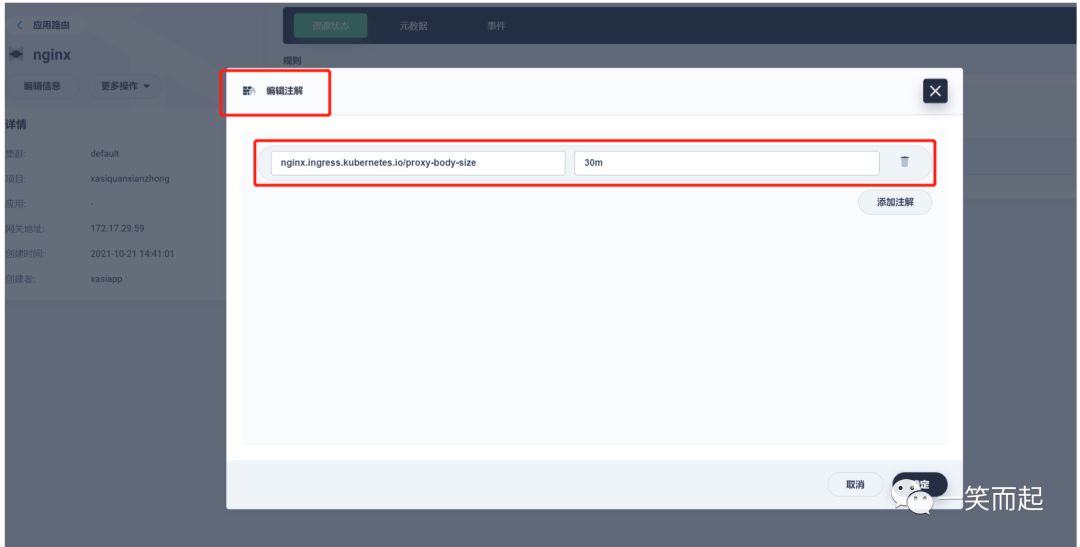Edit the annotation value field 30m

[727, 163]
